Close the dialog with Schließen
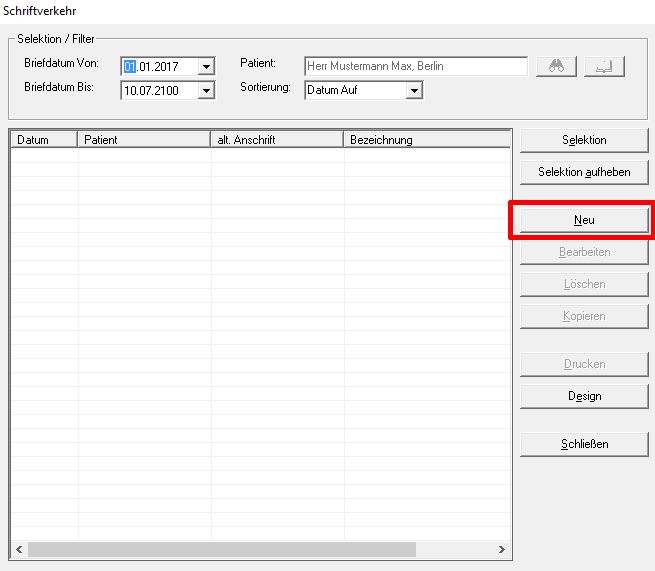The width and height of the screenshot is (655, 571). (584, 444)
